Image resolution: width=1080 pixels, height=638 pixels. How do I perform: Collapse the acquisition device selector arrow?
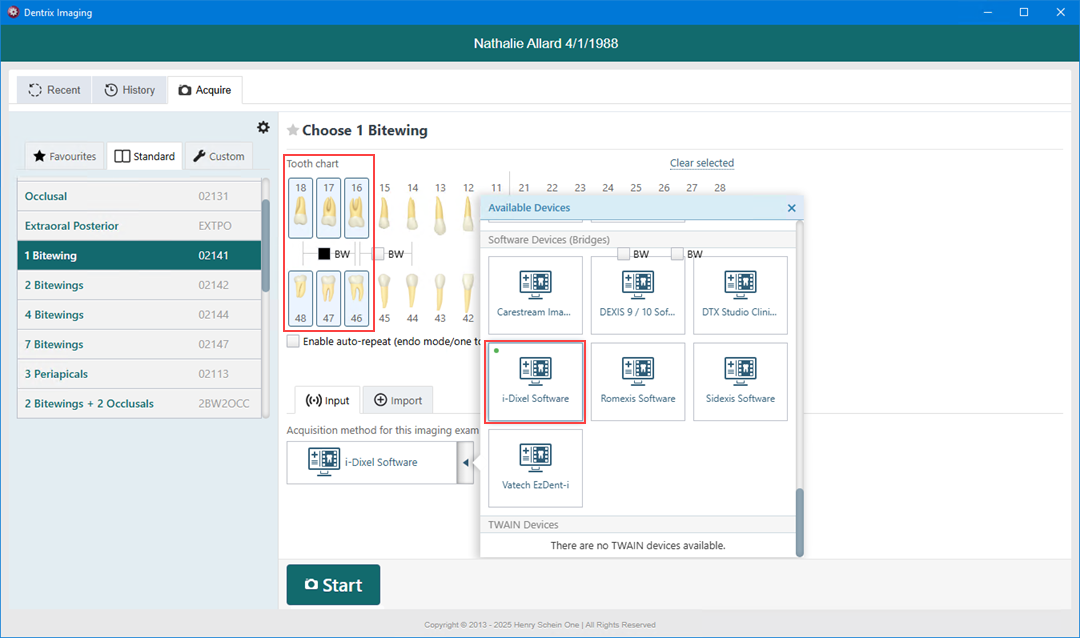pyautogui.click(x=465, y=463)
